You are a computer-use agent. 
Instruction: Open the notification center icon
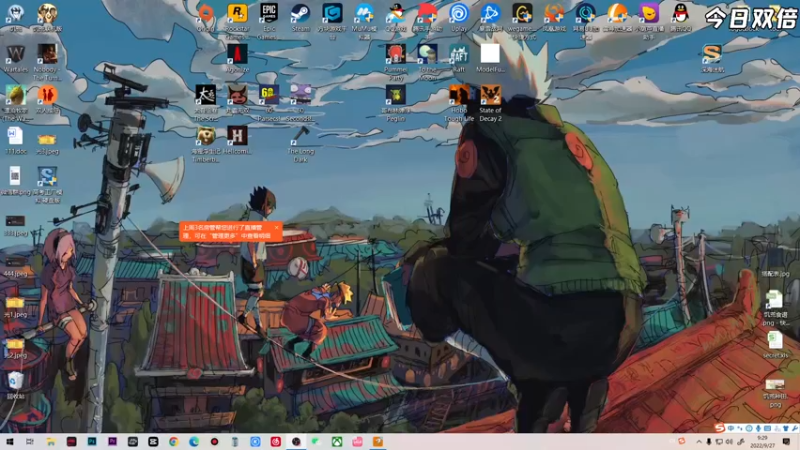(x=786, y=442)
